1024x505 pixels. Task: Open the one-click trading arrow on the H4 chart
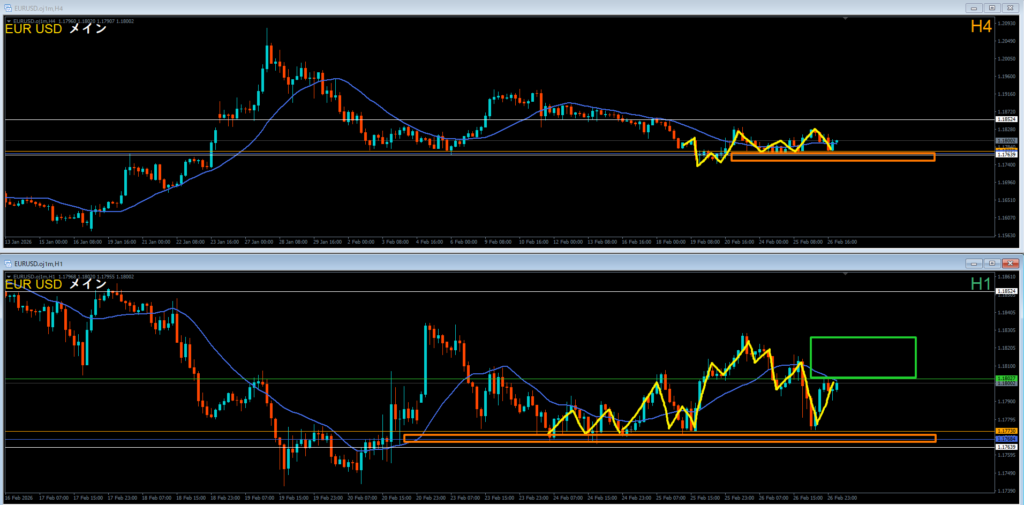[8, 21]
